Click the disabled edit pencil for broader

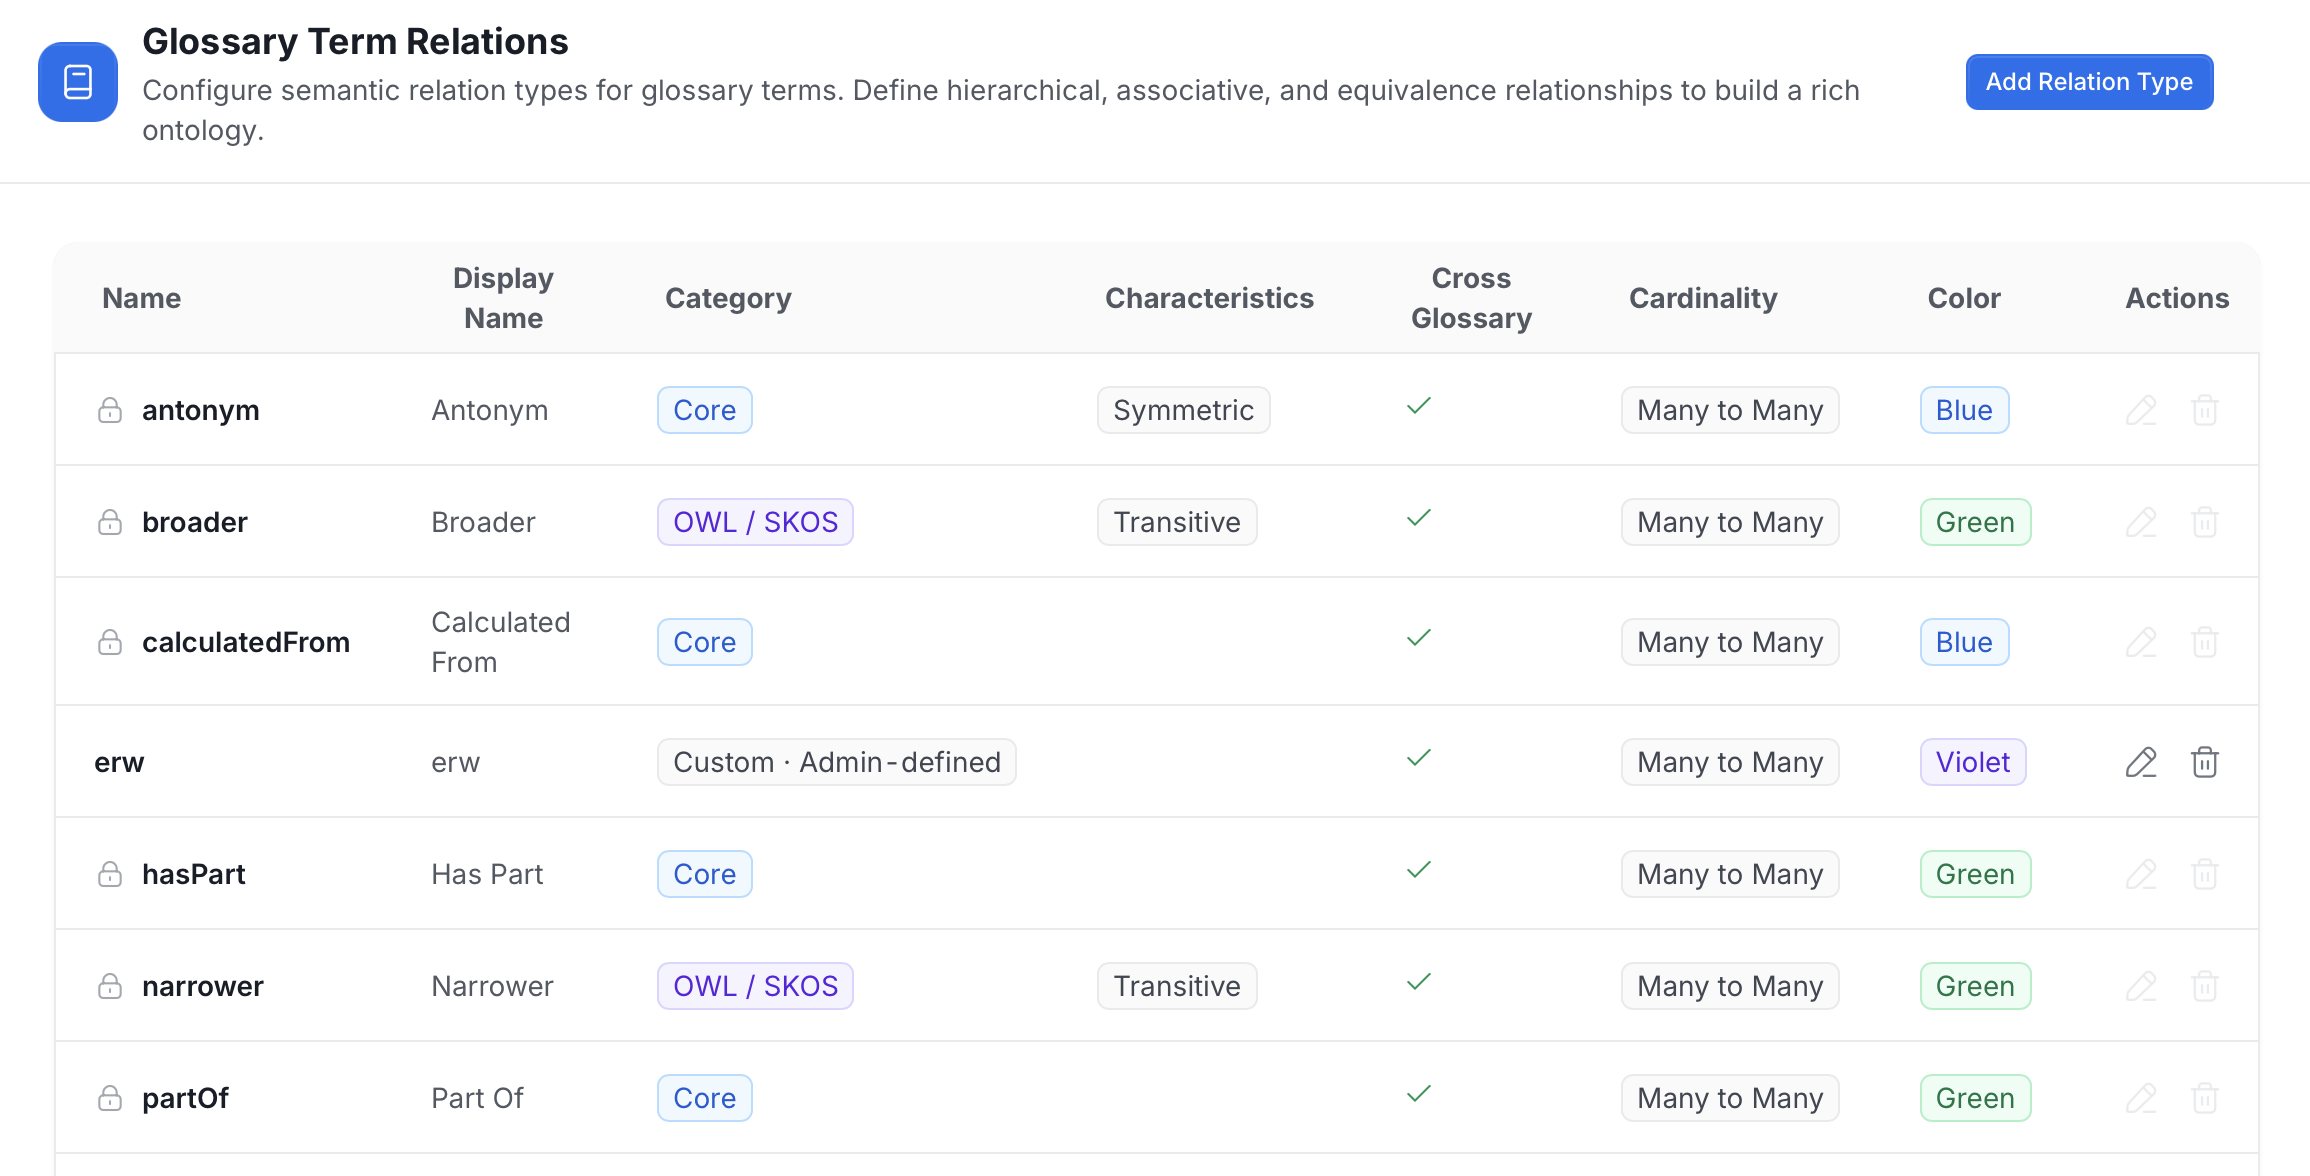point(2141,522)
